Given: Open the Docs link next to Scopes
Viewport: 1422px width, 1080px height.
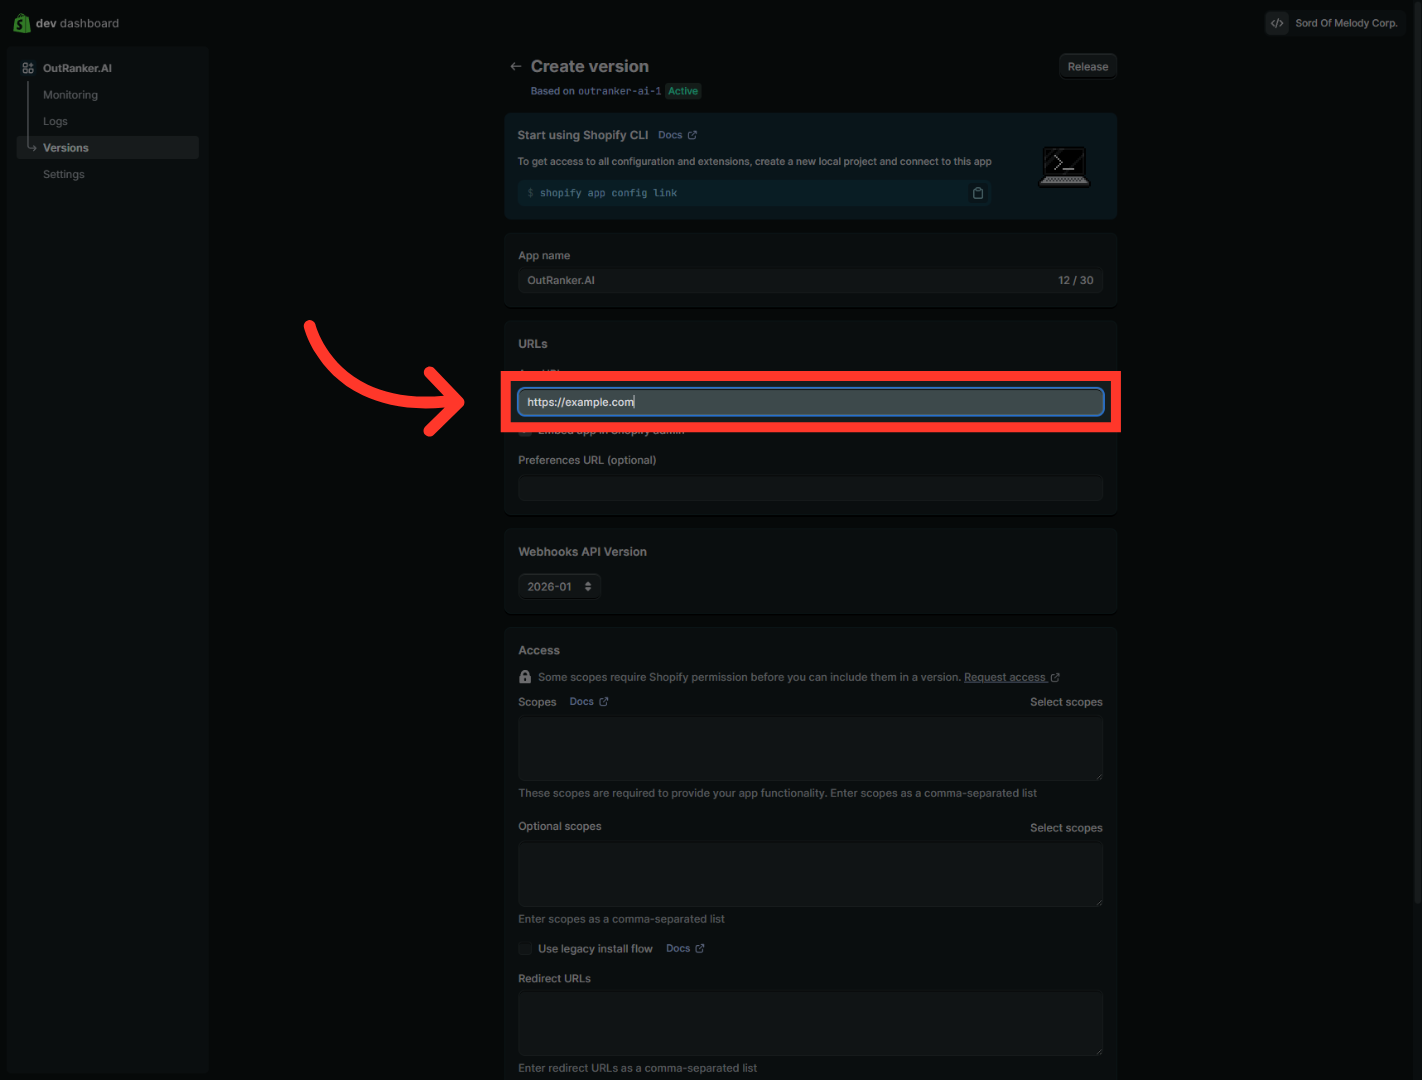Looking at the screenshot, I should (588, 702).
